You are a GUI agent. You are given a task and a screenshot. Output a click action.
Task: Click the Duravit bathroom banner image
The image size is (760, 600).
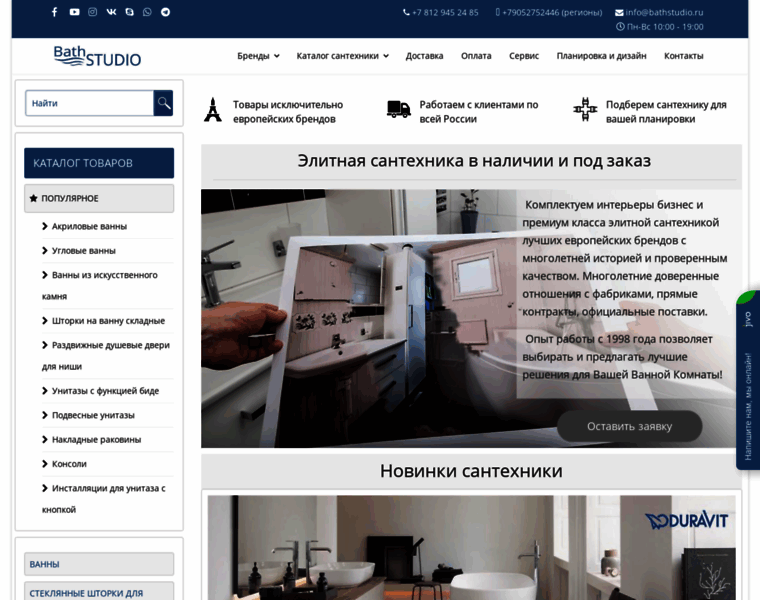pyautogui.click(x=471, y=548)
